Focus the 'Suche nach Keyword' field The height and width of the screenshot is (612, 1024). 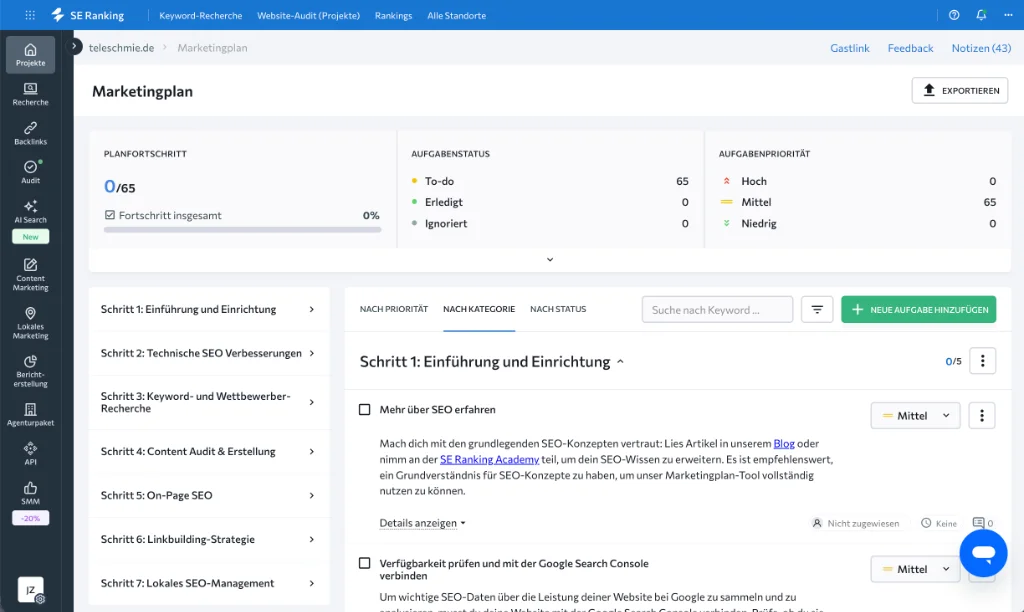click(717, 310)
